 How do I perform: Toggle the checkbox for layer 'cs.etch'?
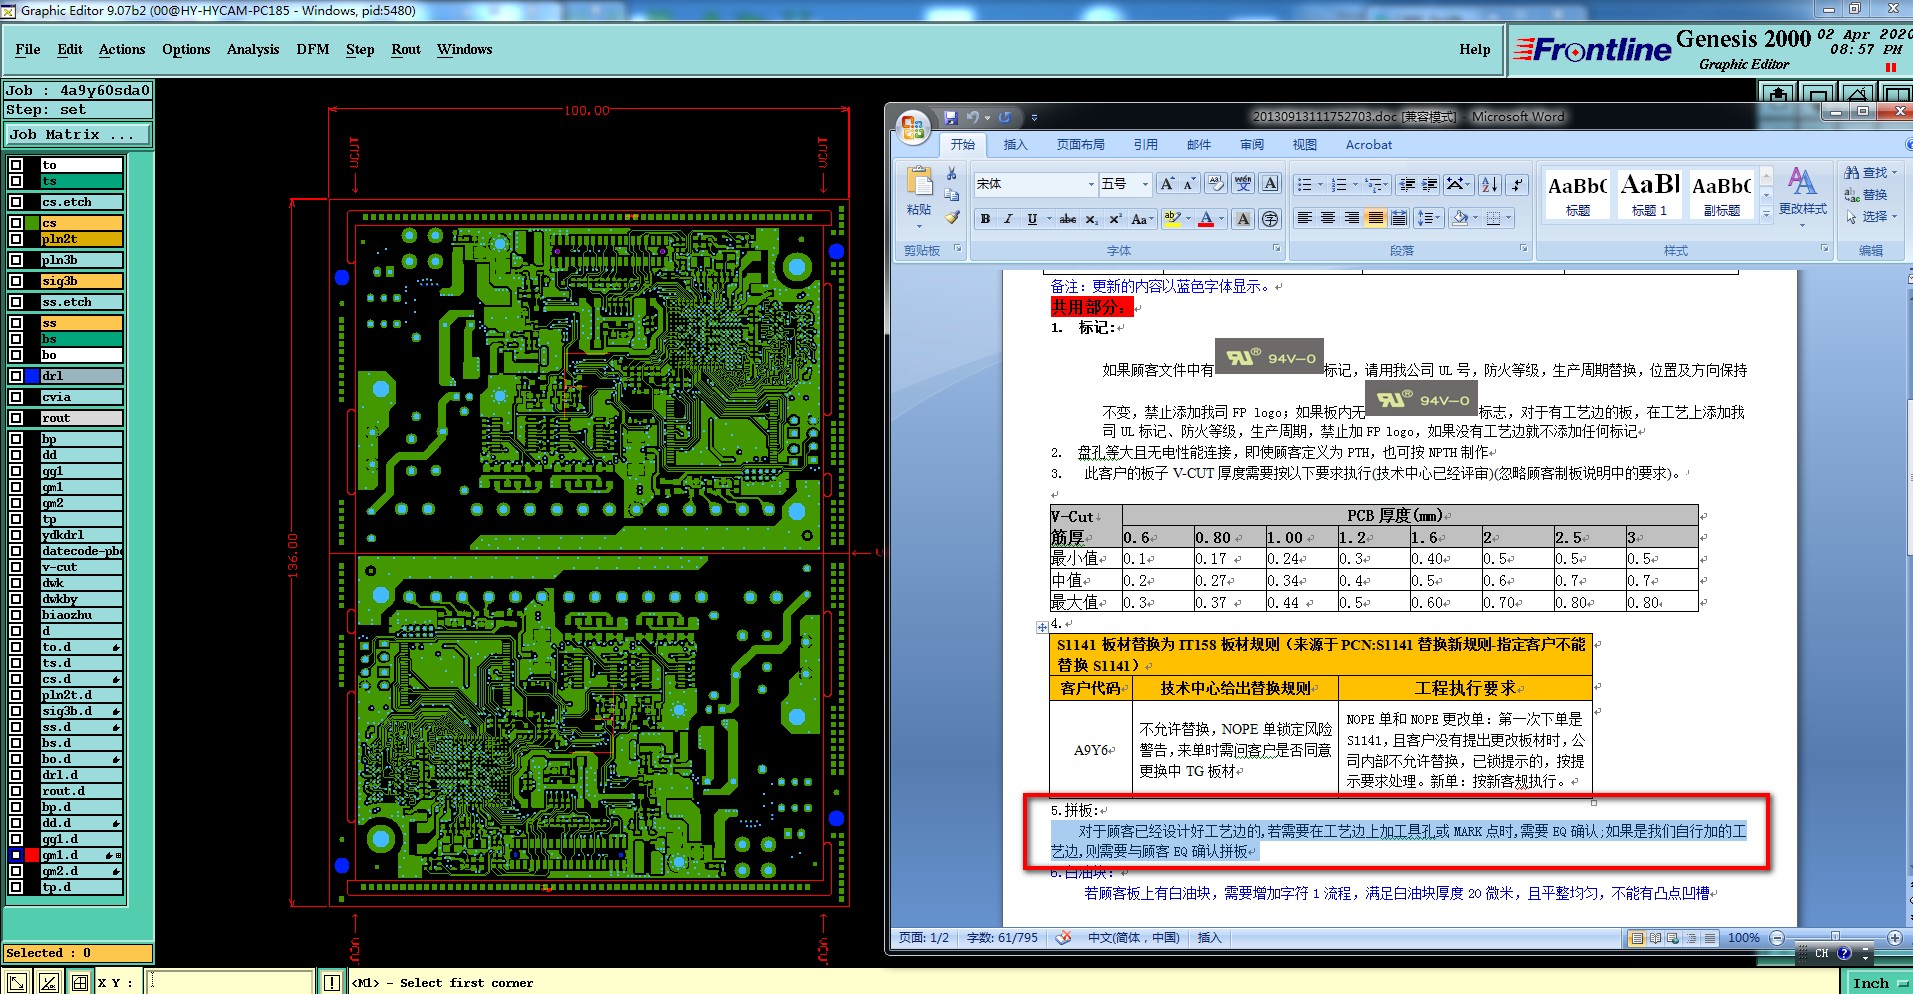[x=16, y=202]
